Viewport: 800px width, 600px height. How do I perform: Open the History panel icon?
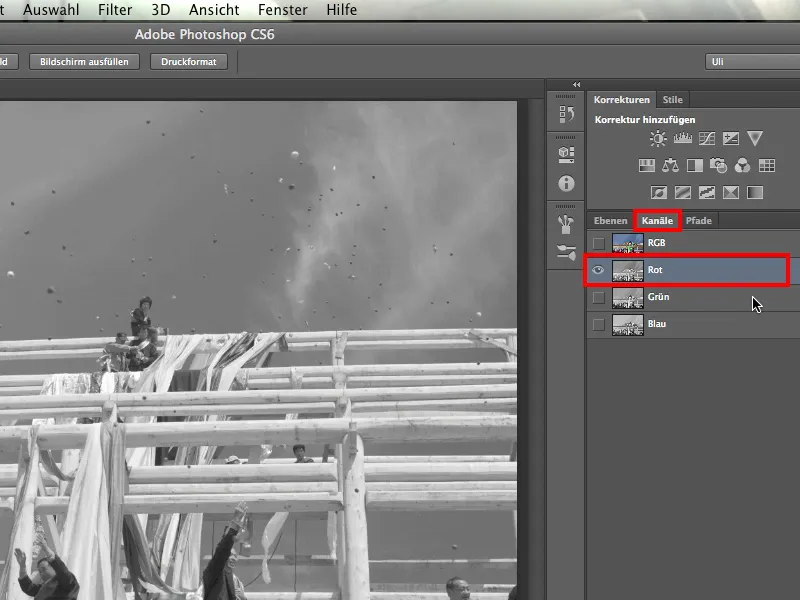point(566,114)
